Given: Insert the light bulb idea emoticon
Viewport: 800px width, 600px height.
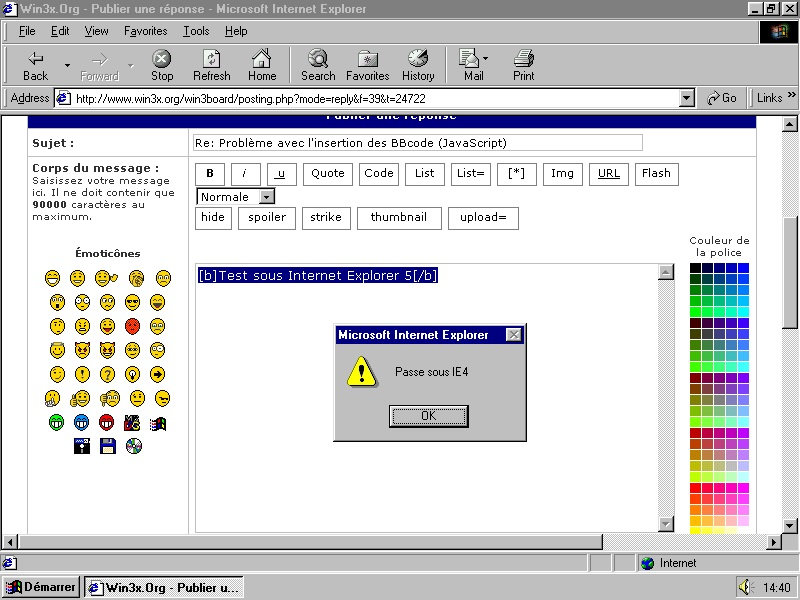Looking at the screenshot, I should [x=132, y=374].
